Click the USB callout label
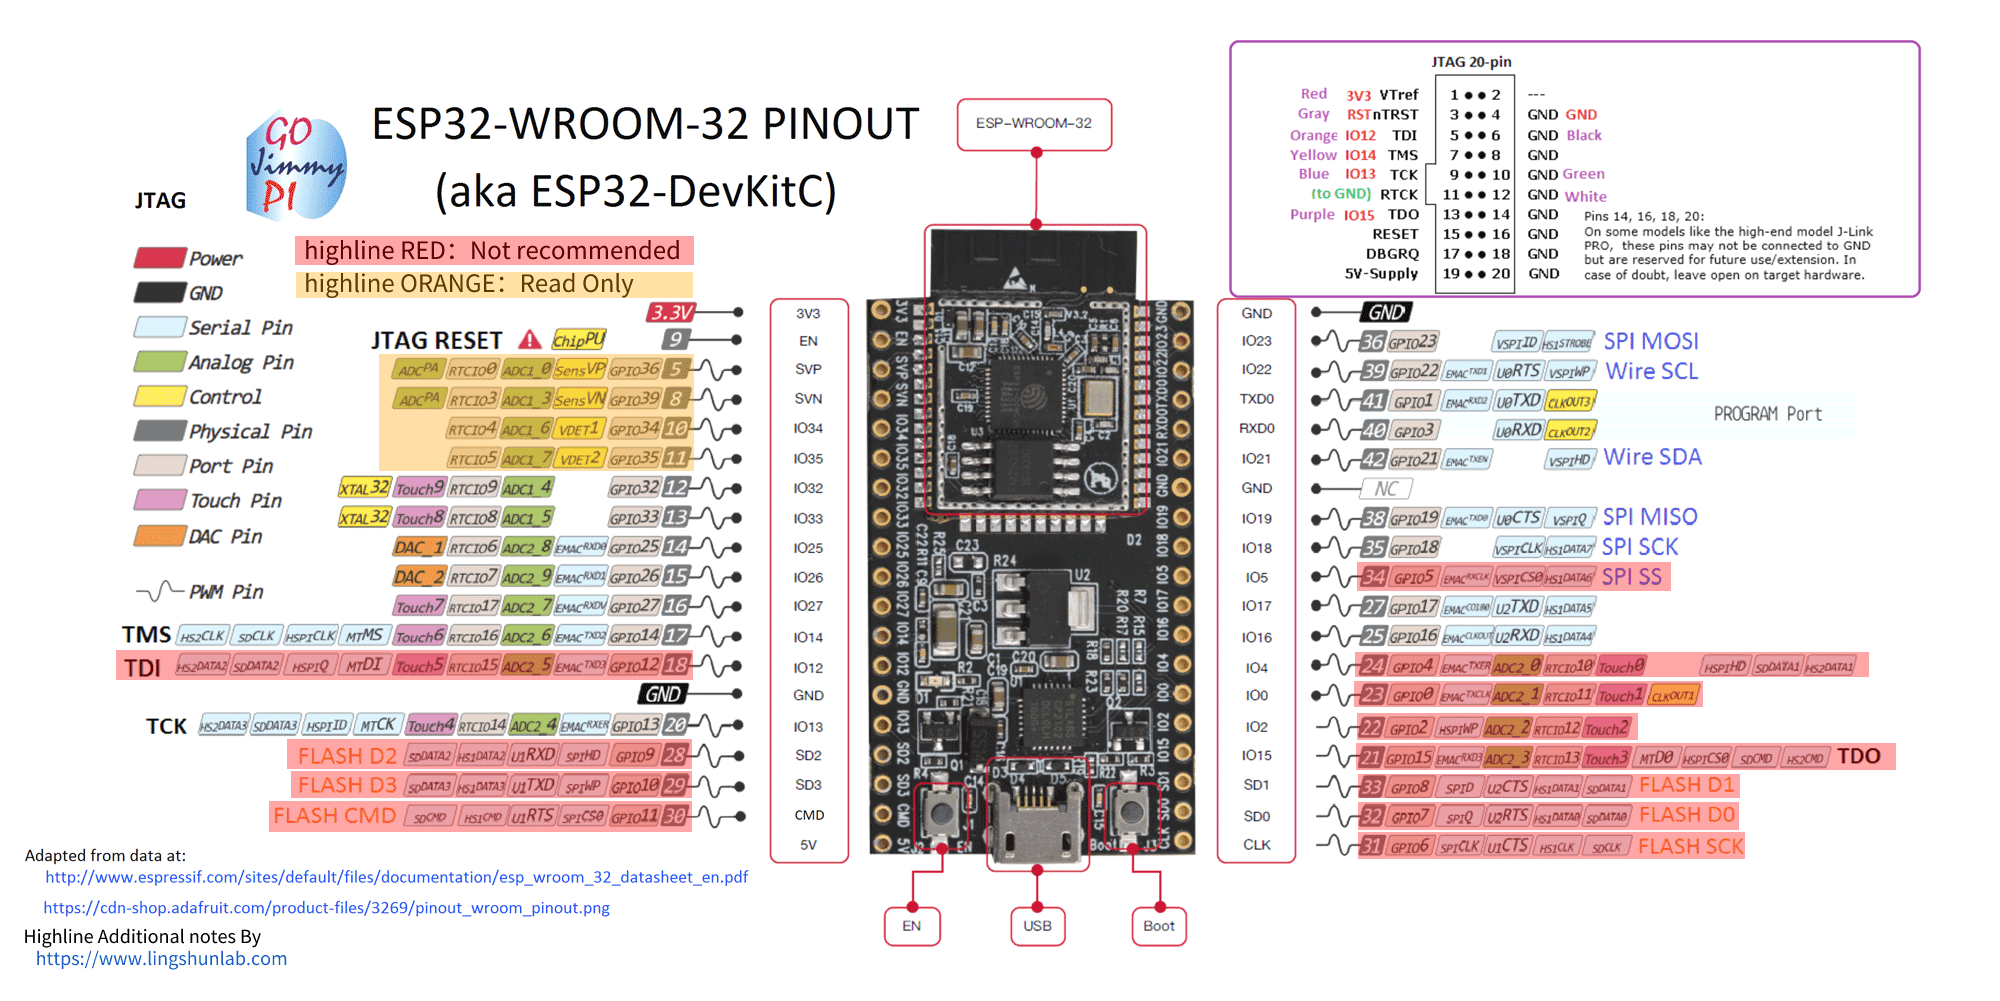The width and height of the screenshot is (2000, 1001). tap(1038, 926)
